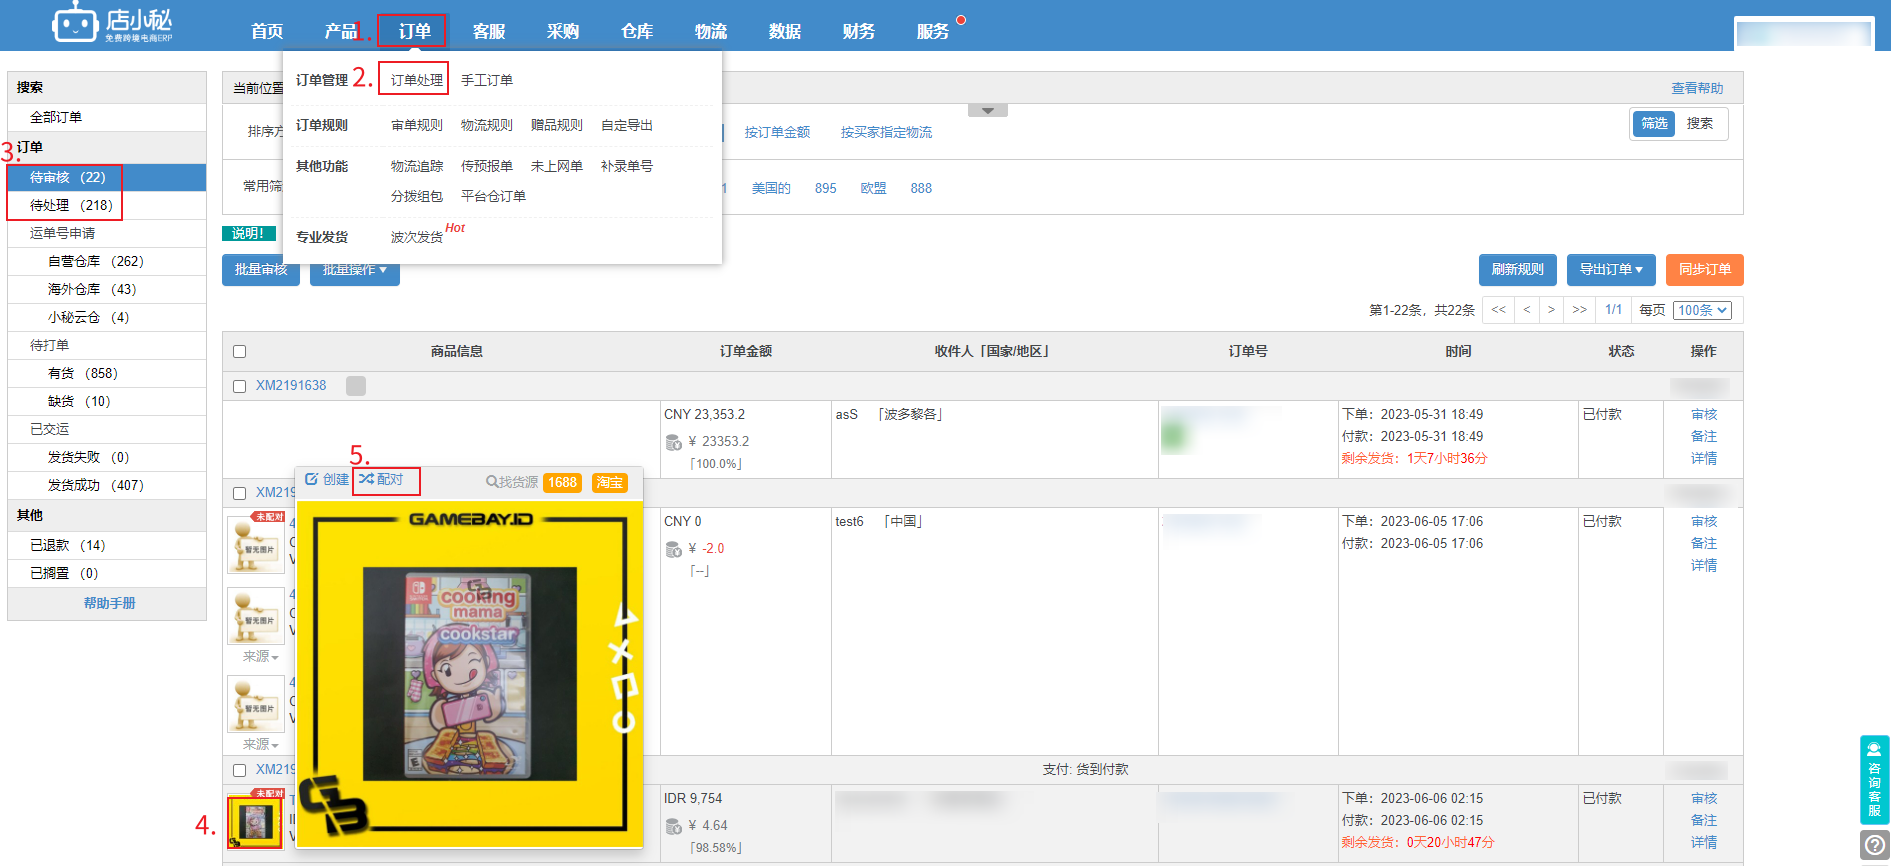Open the 物流 top menu
Image resolution: width=1891 pixels, height=866 pixels.
[x=710, y=31]
